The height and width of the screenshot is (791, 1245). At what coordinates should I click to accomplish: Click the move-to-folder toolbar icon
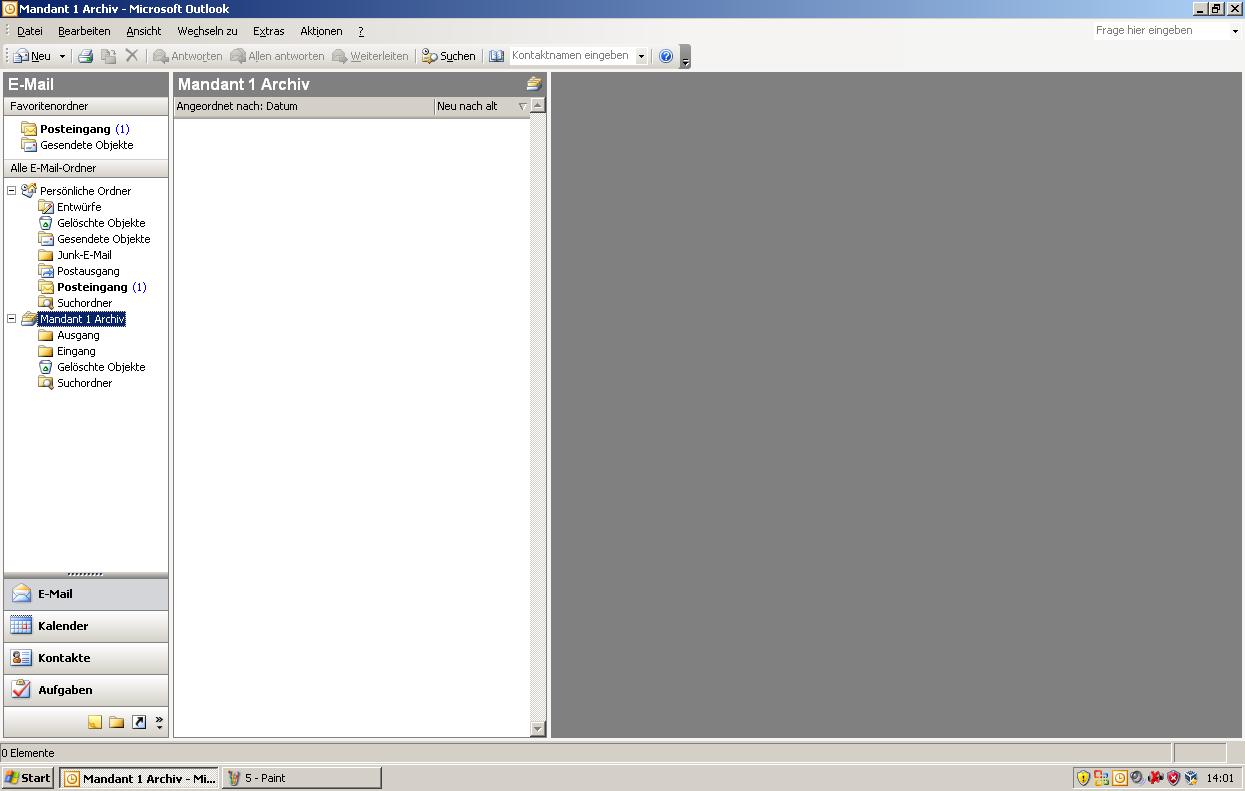tap(109, 56)
